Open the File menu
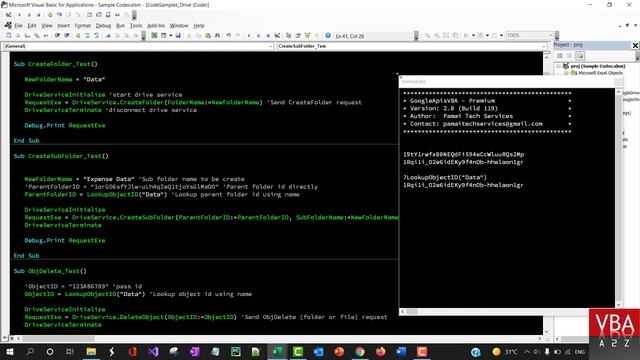 [x=18, y=25]
